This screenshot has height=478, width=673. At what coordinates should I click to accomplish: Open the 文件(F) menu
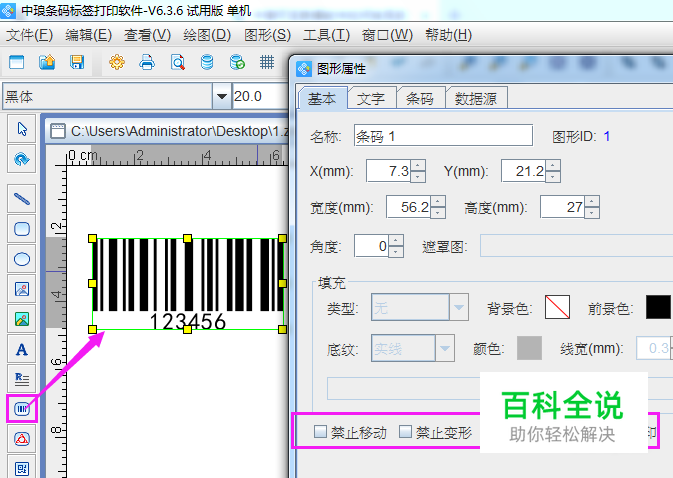click(29, 35)
